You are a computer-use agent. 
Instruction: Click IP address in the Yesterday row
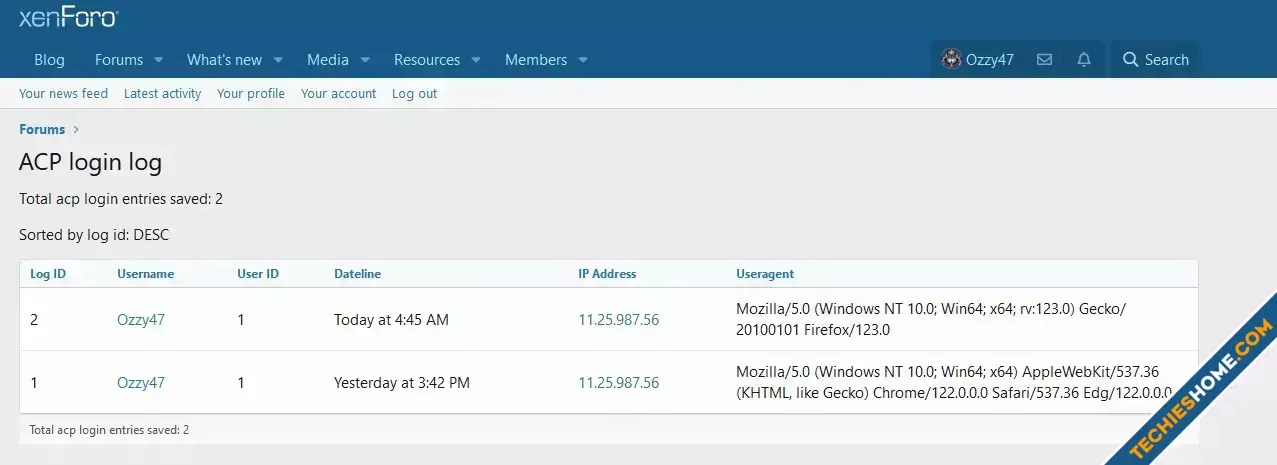[x=618, y=382]
